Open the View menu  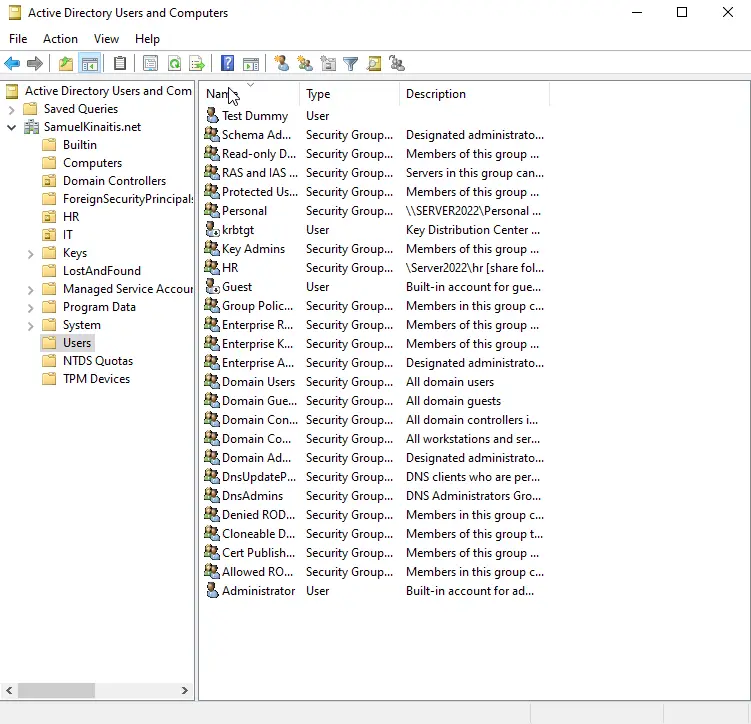(x=106, y=39)
